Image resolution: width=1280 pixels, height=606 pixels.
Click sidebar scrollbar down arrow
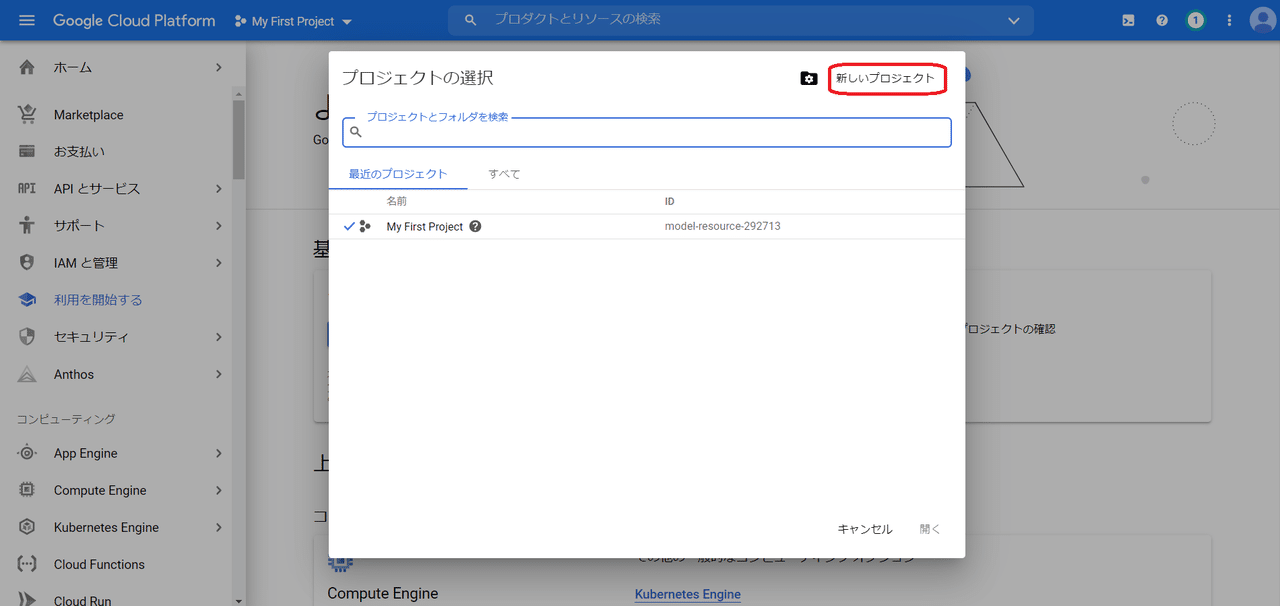(238, 600)
